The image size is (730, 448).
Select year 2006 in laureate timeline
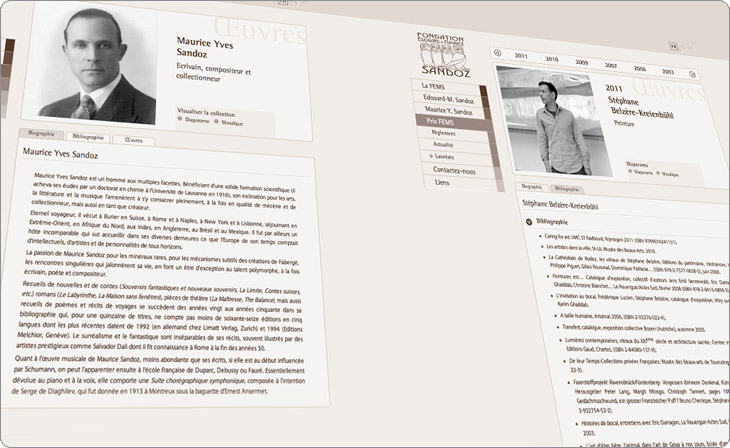click(x=640, y=68)
